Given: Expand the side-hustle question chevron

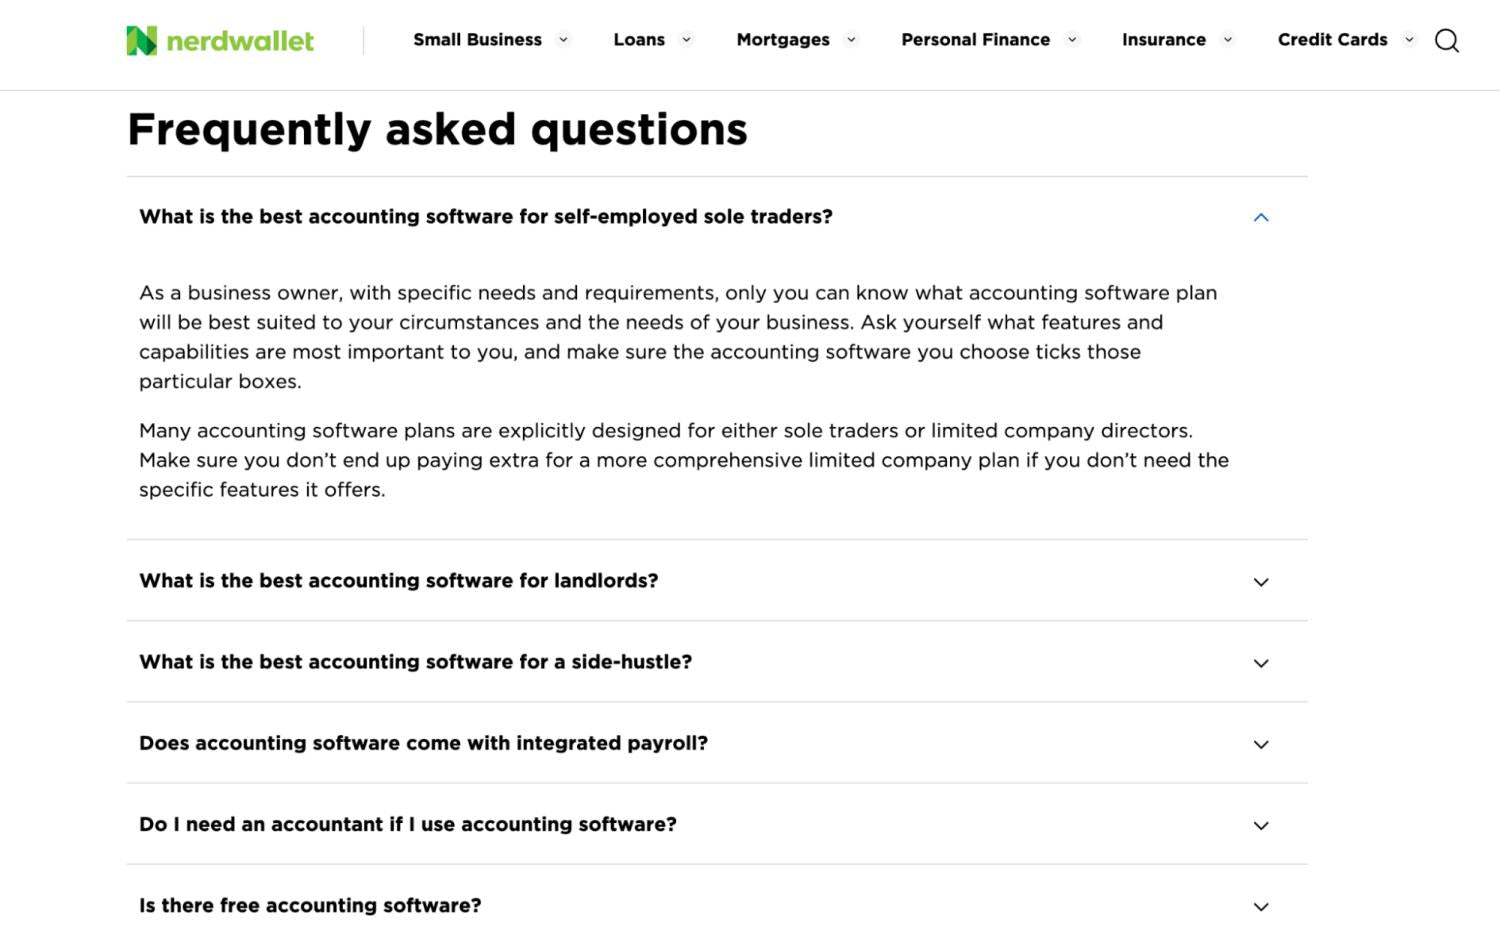Looking at the screenshot, I should click(1261, 663).
